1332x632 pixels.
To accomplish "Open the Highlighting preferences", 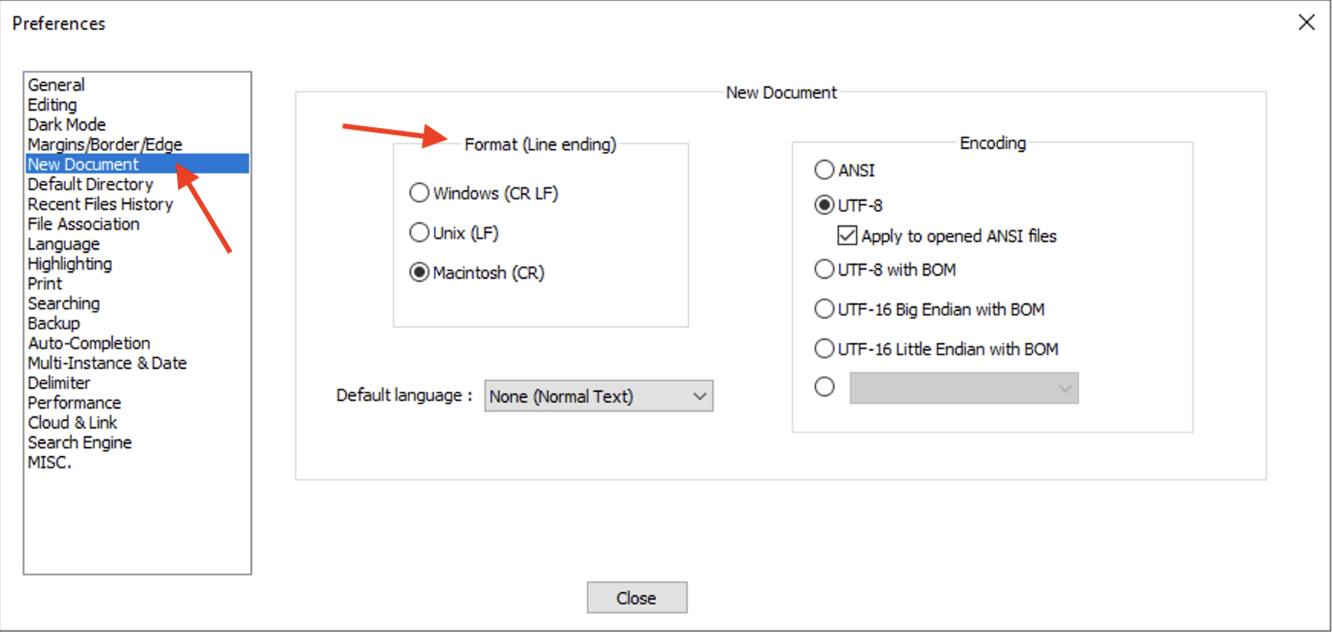I will [70, 263].
